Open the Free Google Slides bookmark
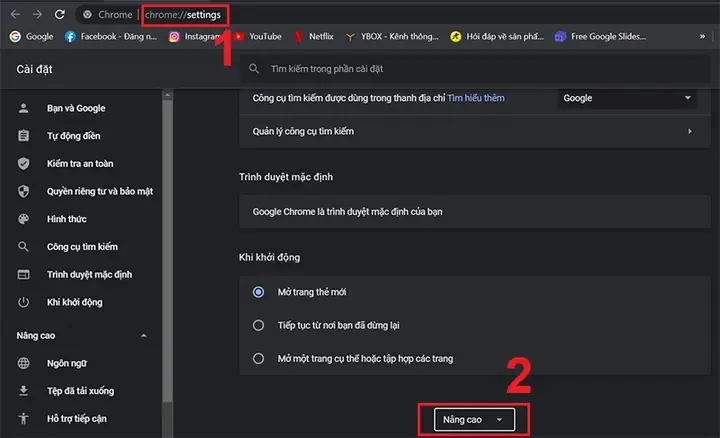The image size is (720, 438). pyautogui.click(x=600, y=37)
